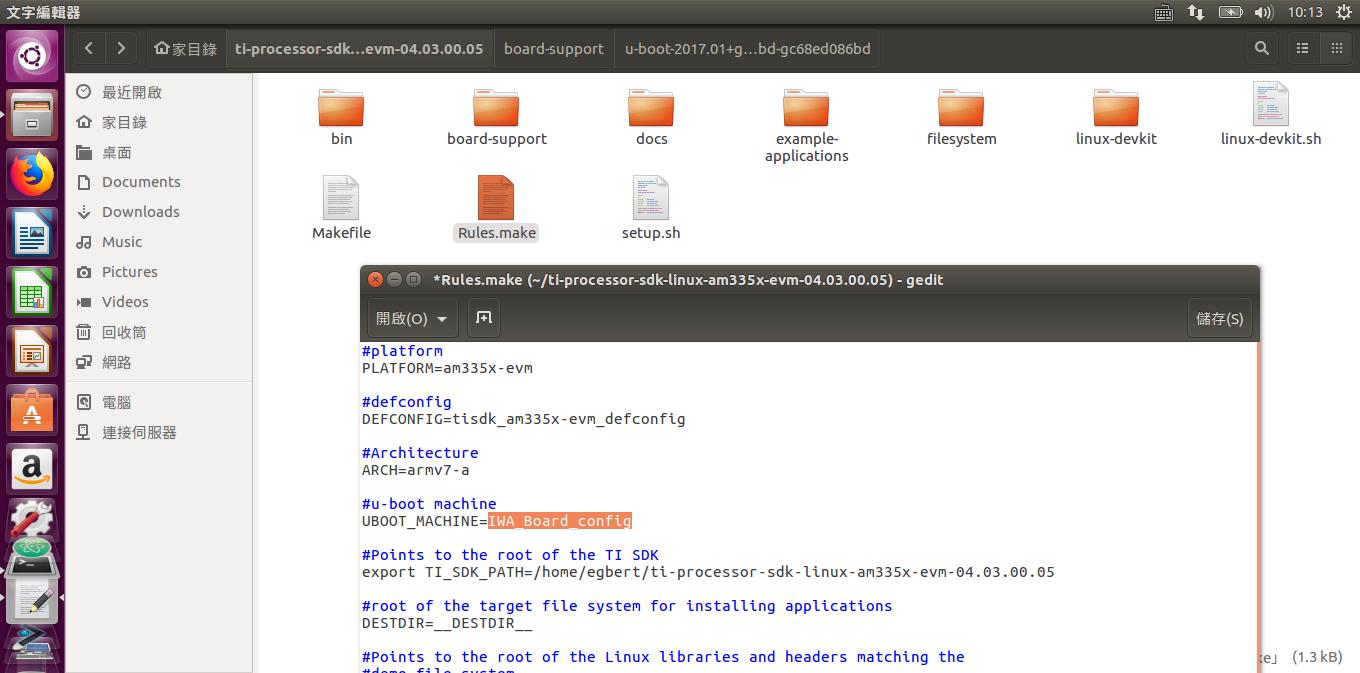The height and width of the screenshot is (673, 1360).
Task: Click the 儲存(S) save button in gedit
Action: (x=1220, y=318)
